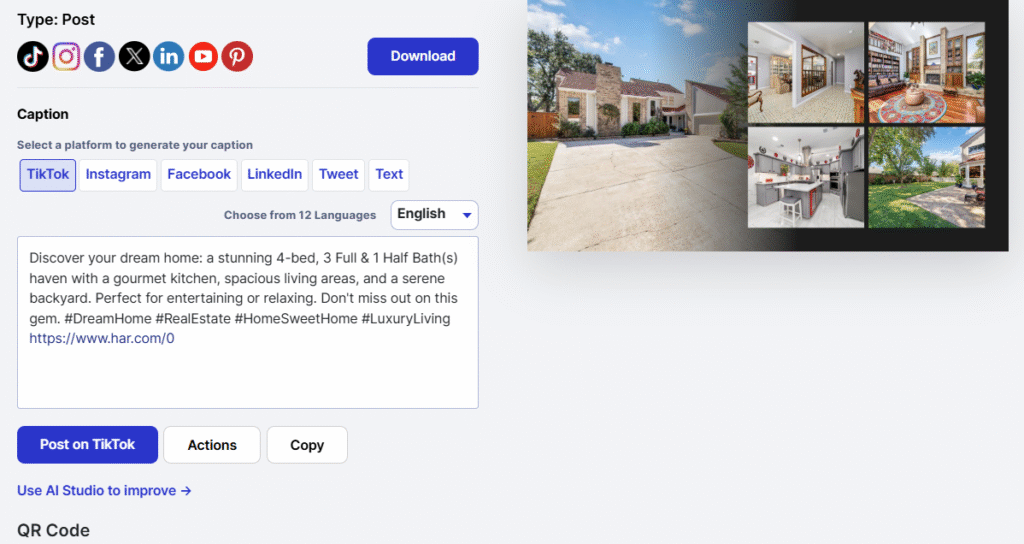1024x544 pixels.
Task: Choose the Facebook caption tab
Action: click(199, 175)
